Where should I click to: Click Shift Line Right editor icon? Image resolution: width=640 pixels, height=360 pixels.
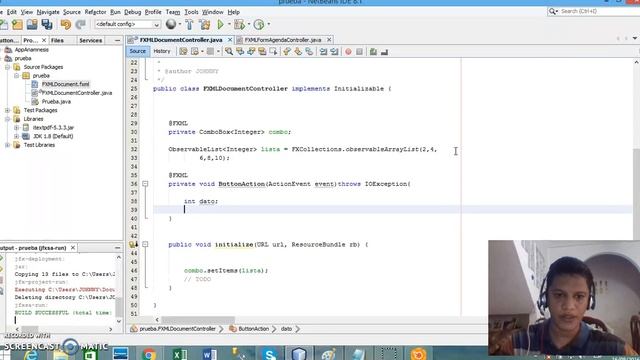pyautogui.click(x=334, y=51)
